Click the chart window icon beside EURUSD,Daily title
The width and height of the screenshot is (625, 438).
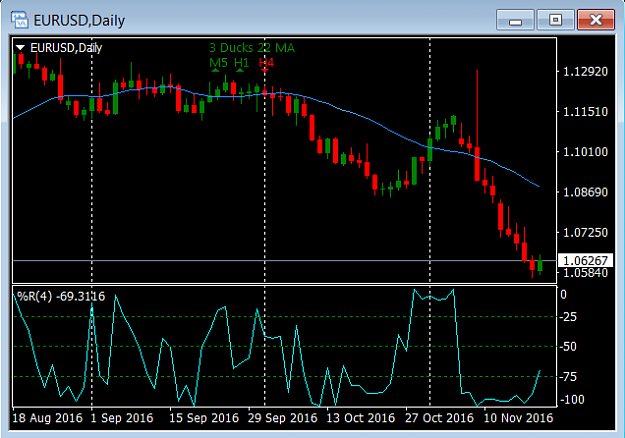tap(19, 20)
